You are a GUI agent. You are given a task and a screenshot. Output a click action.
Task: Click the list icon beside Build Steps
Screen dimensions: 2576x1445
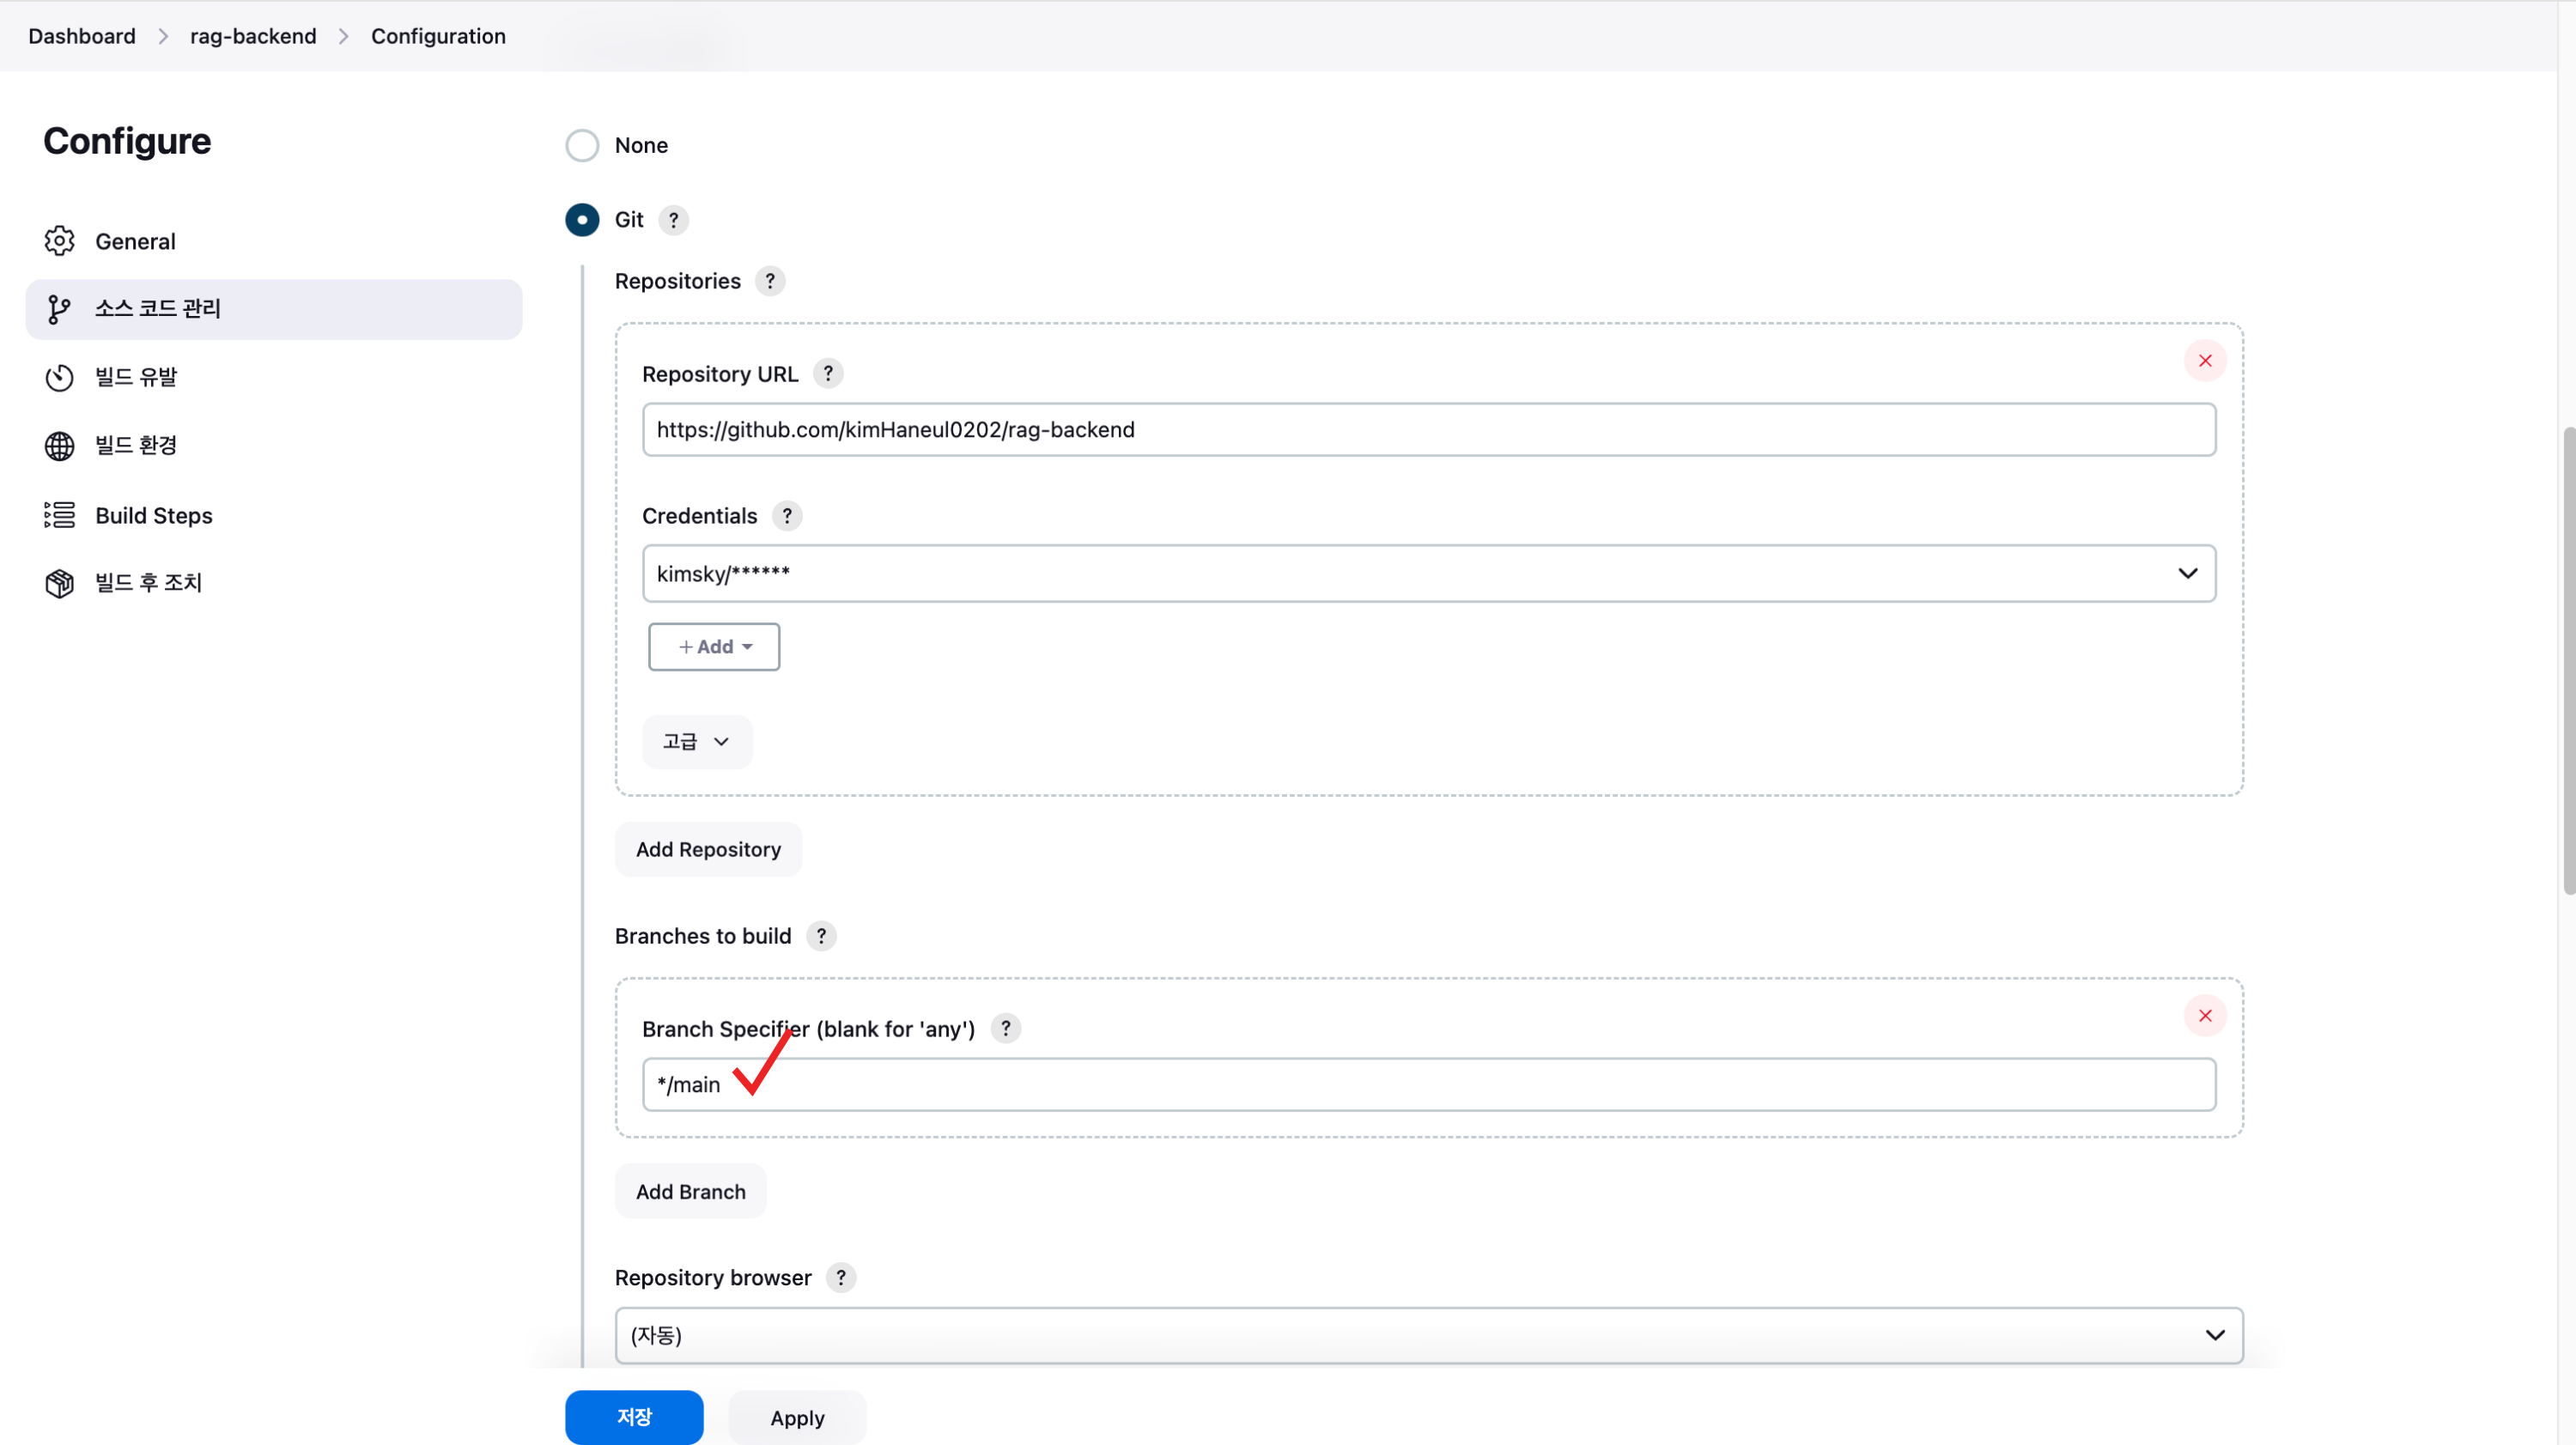coord(59,515)
